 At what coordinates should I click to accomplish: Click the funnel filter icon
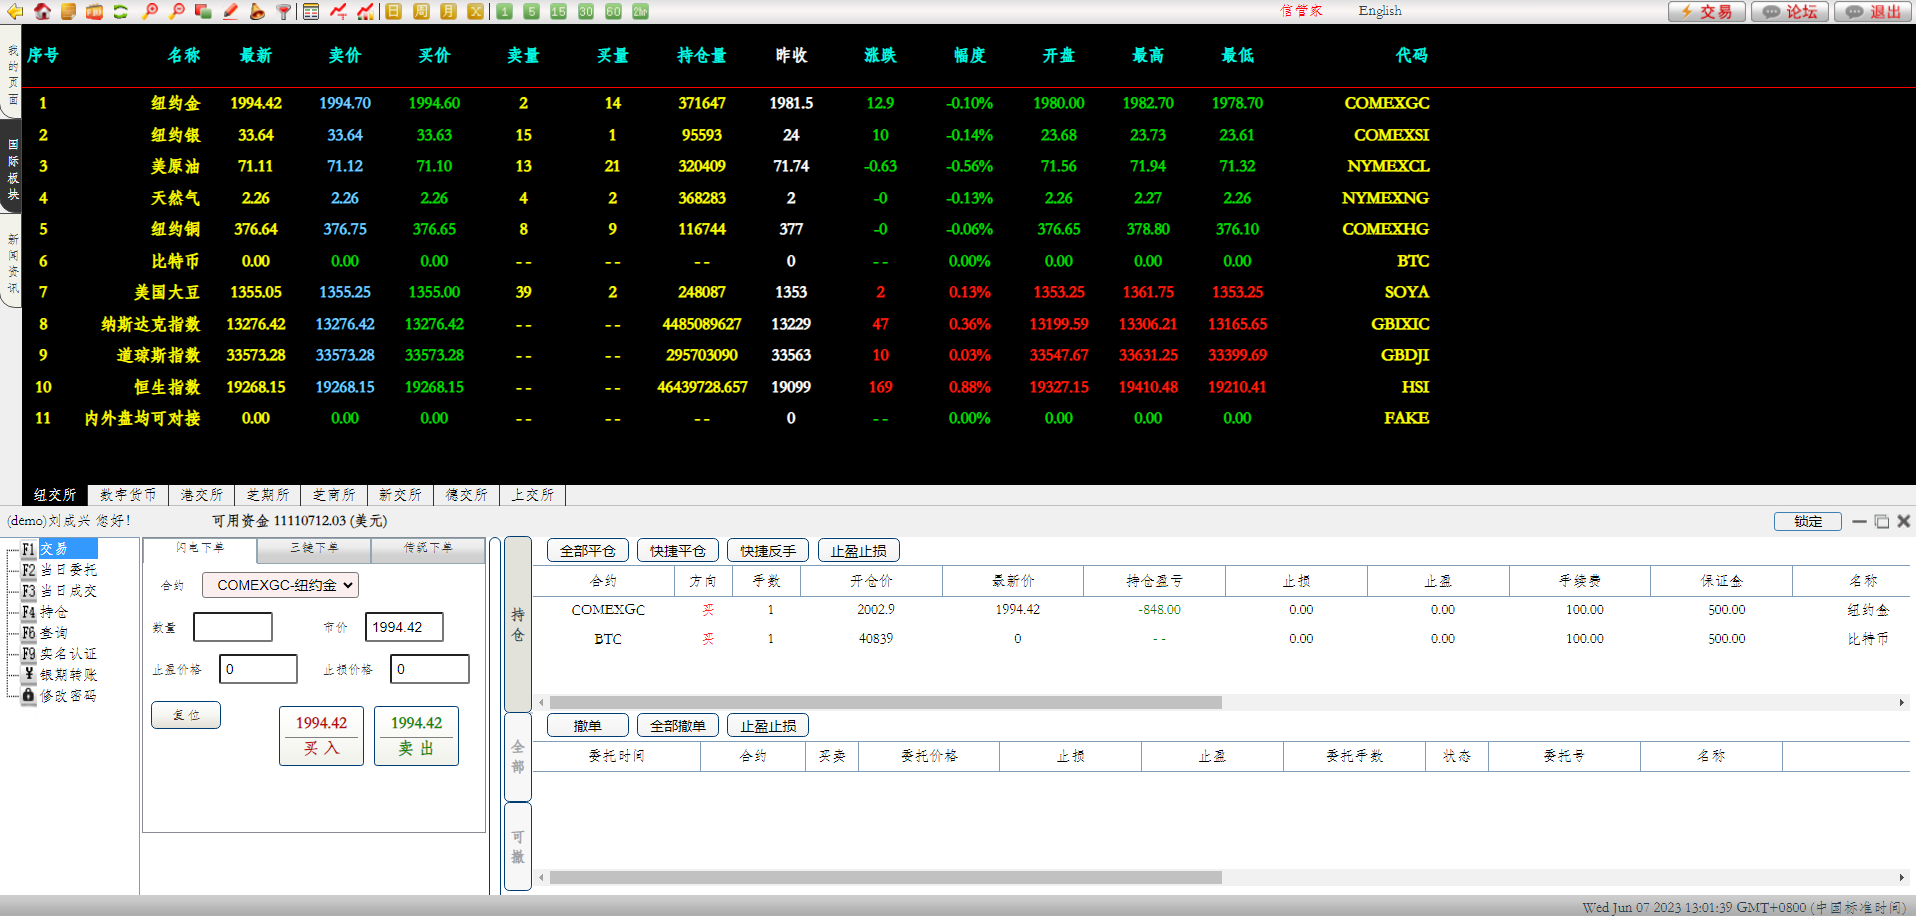click(x=284, y=11)
